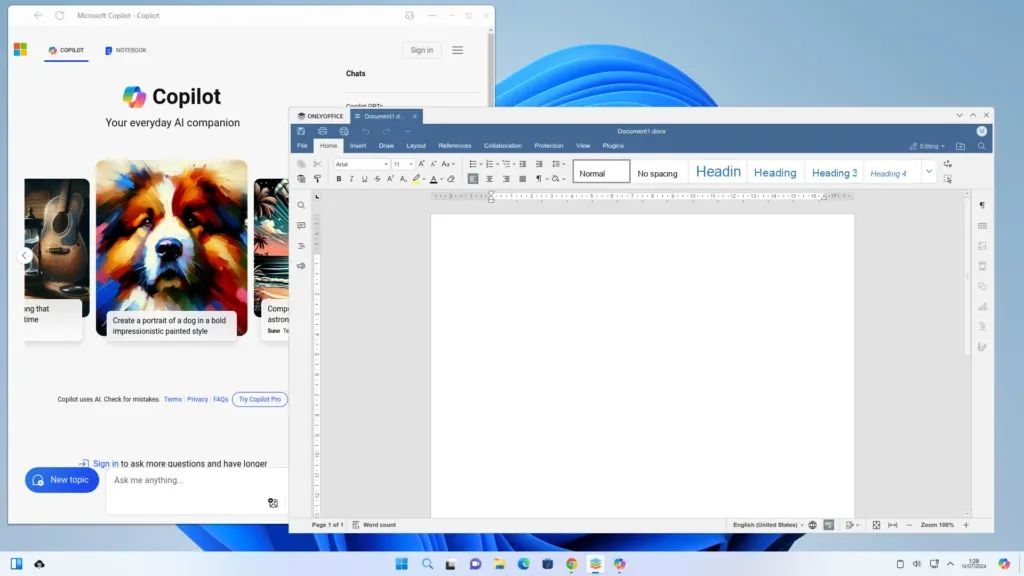Expand the paragraph styles gallery
Screen dimensions: 1024x576
[x=928, y=172]
